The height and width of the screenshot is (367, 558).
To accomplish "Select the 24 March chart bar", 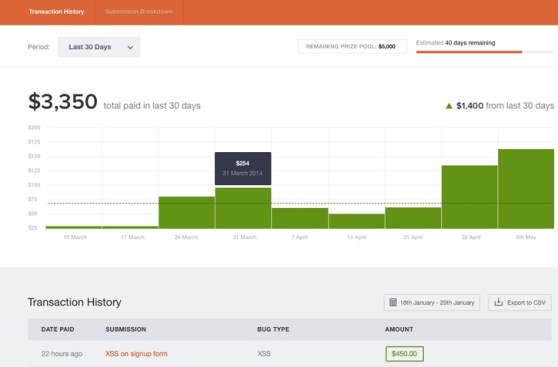I will (186, 213).
